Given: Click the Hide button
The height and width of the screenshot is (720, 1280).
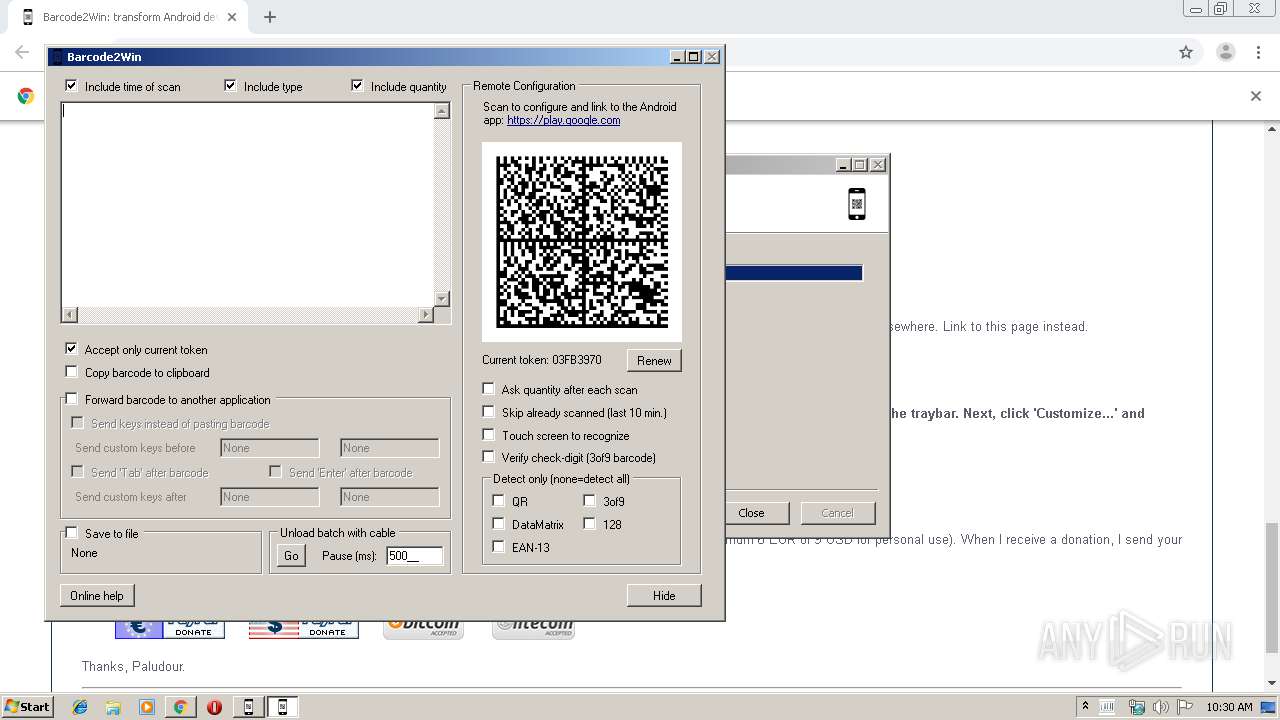Looking at the screenshot, I should 664,595.
